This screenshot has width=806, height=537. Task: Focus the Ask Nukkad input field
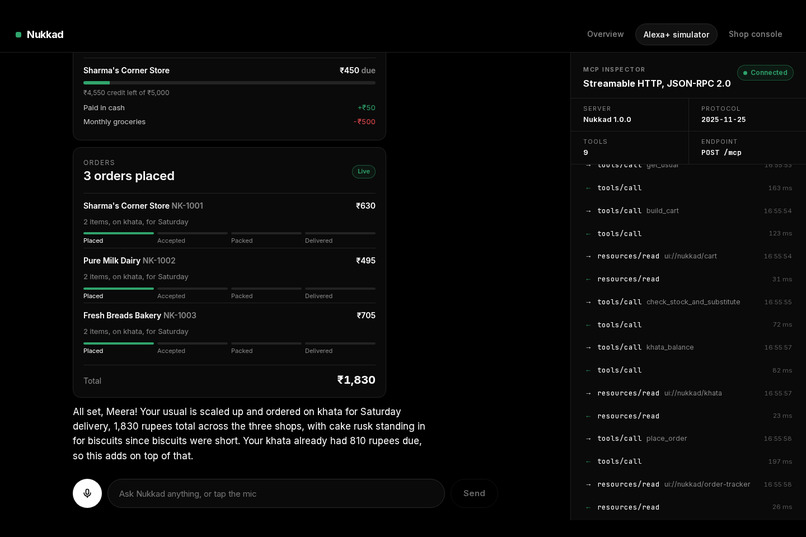[276, 493]
